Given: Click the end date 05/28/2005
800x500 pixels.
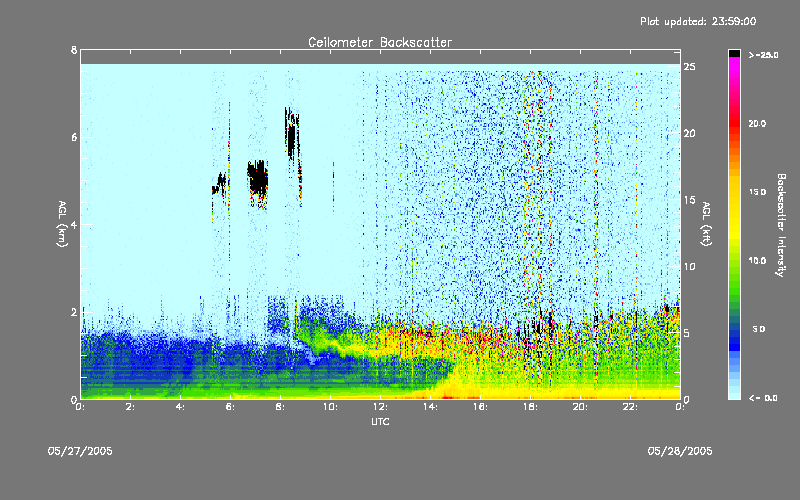Looking at the screenshot, I should point(680,451).
